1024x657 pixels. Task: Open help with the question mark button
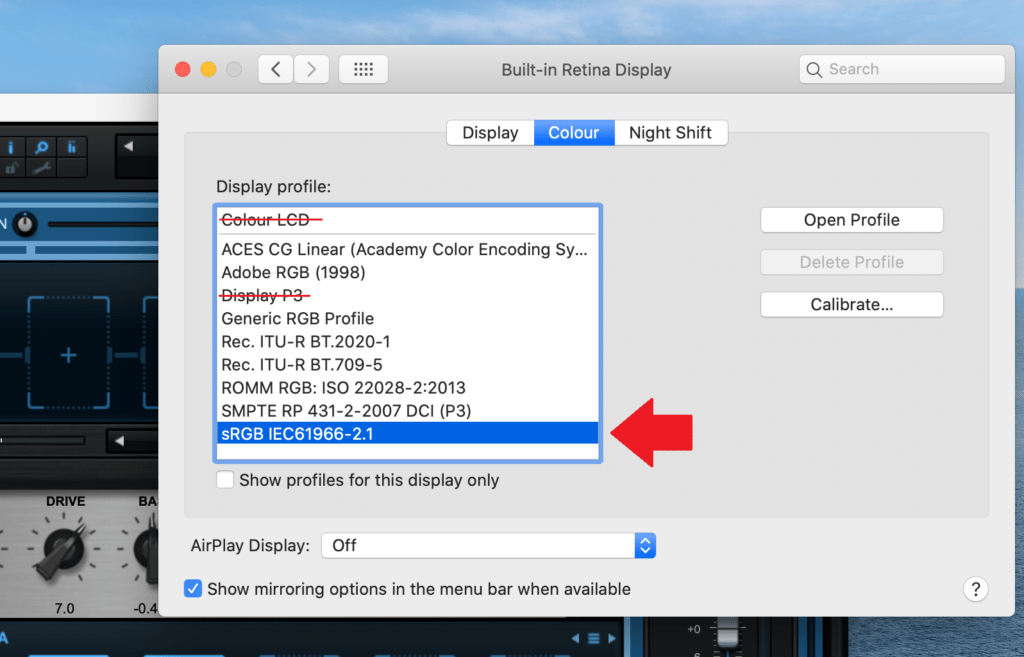click(x=976, y=589)
